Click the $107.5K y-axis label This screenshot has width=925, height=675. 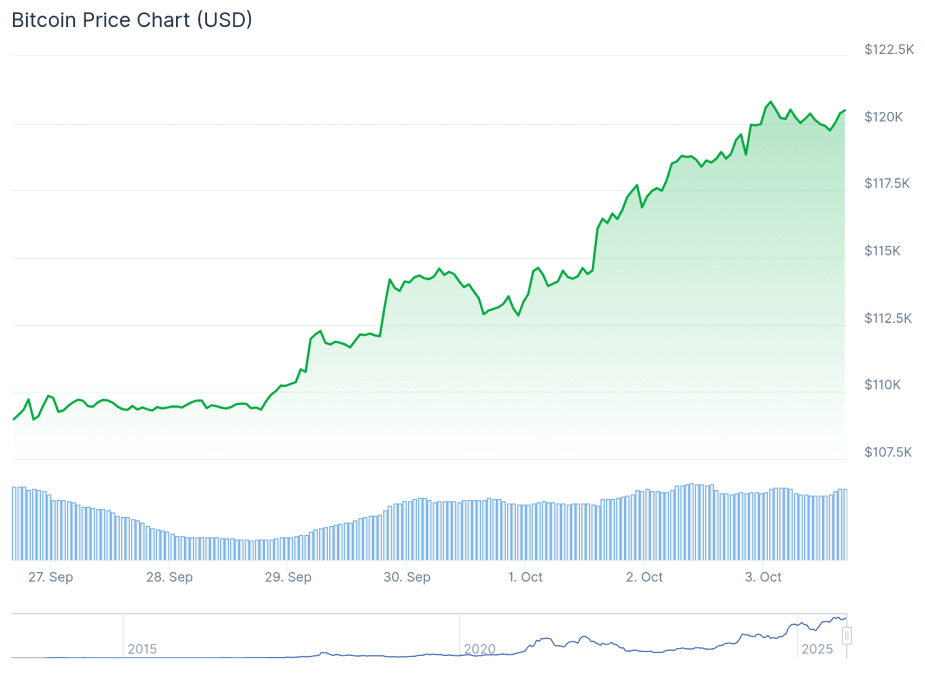(x=889, y=452)
